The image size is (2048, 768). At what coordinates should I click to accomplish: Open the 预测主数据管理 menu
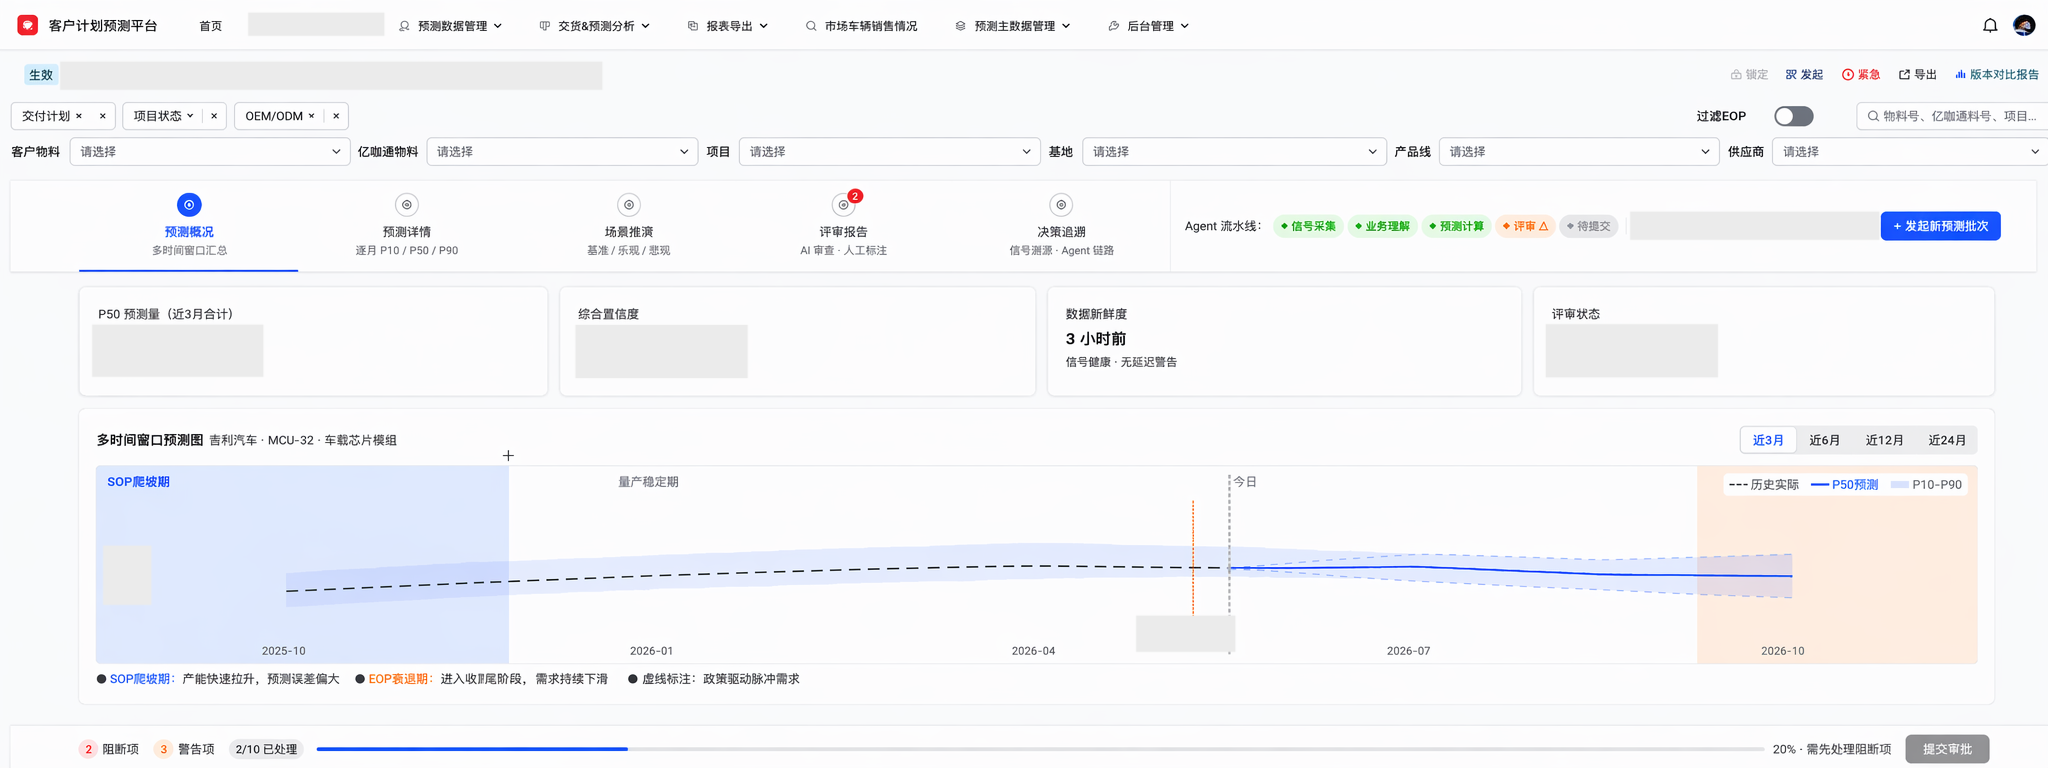tap(1013, 26)
